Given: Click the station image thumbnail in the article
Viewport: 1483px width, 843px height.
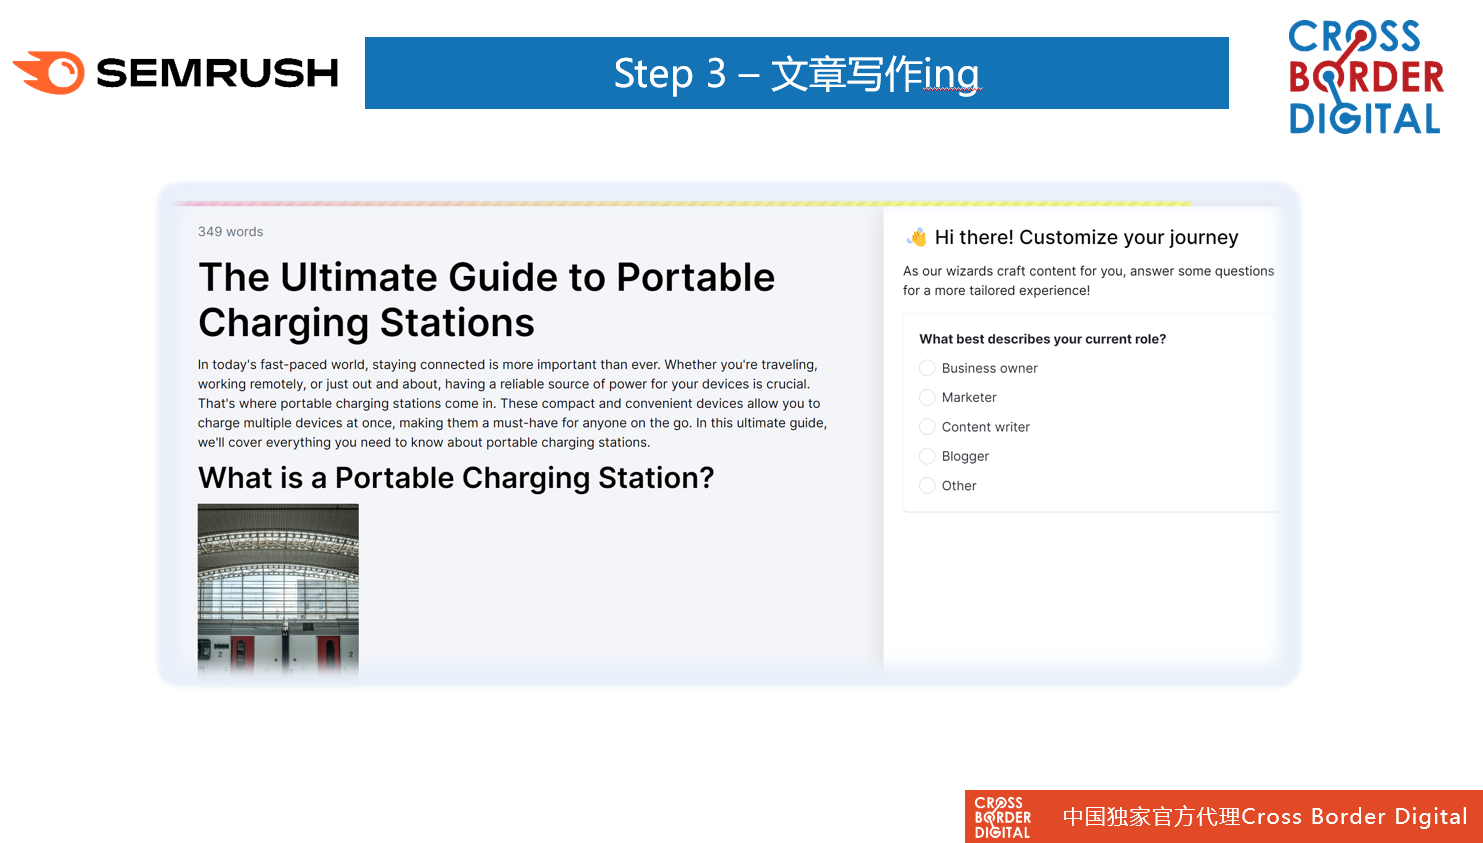Looking at the screenshot, I should (278, 588).
